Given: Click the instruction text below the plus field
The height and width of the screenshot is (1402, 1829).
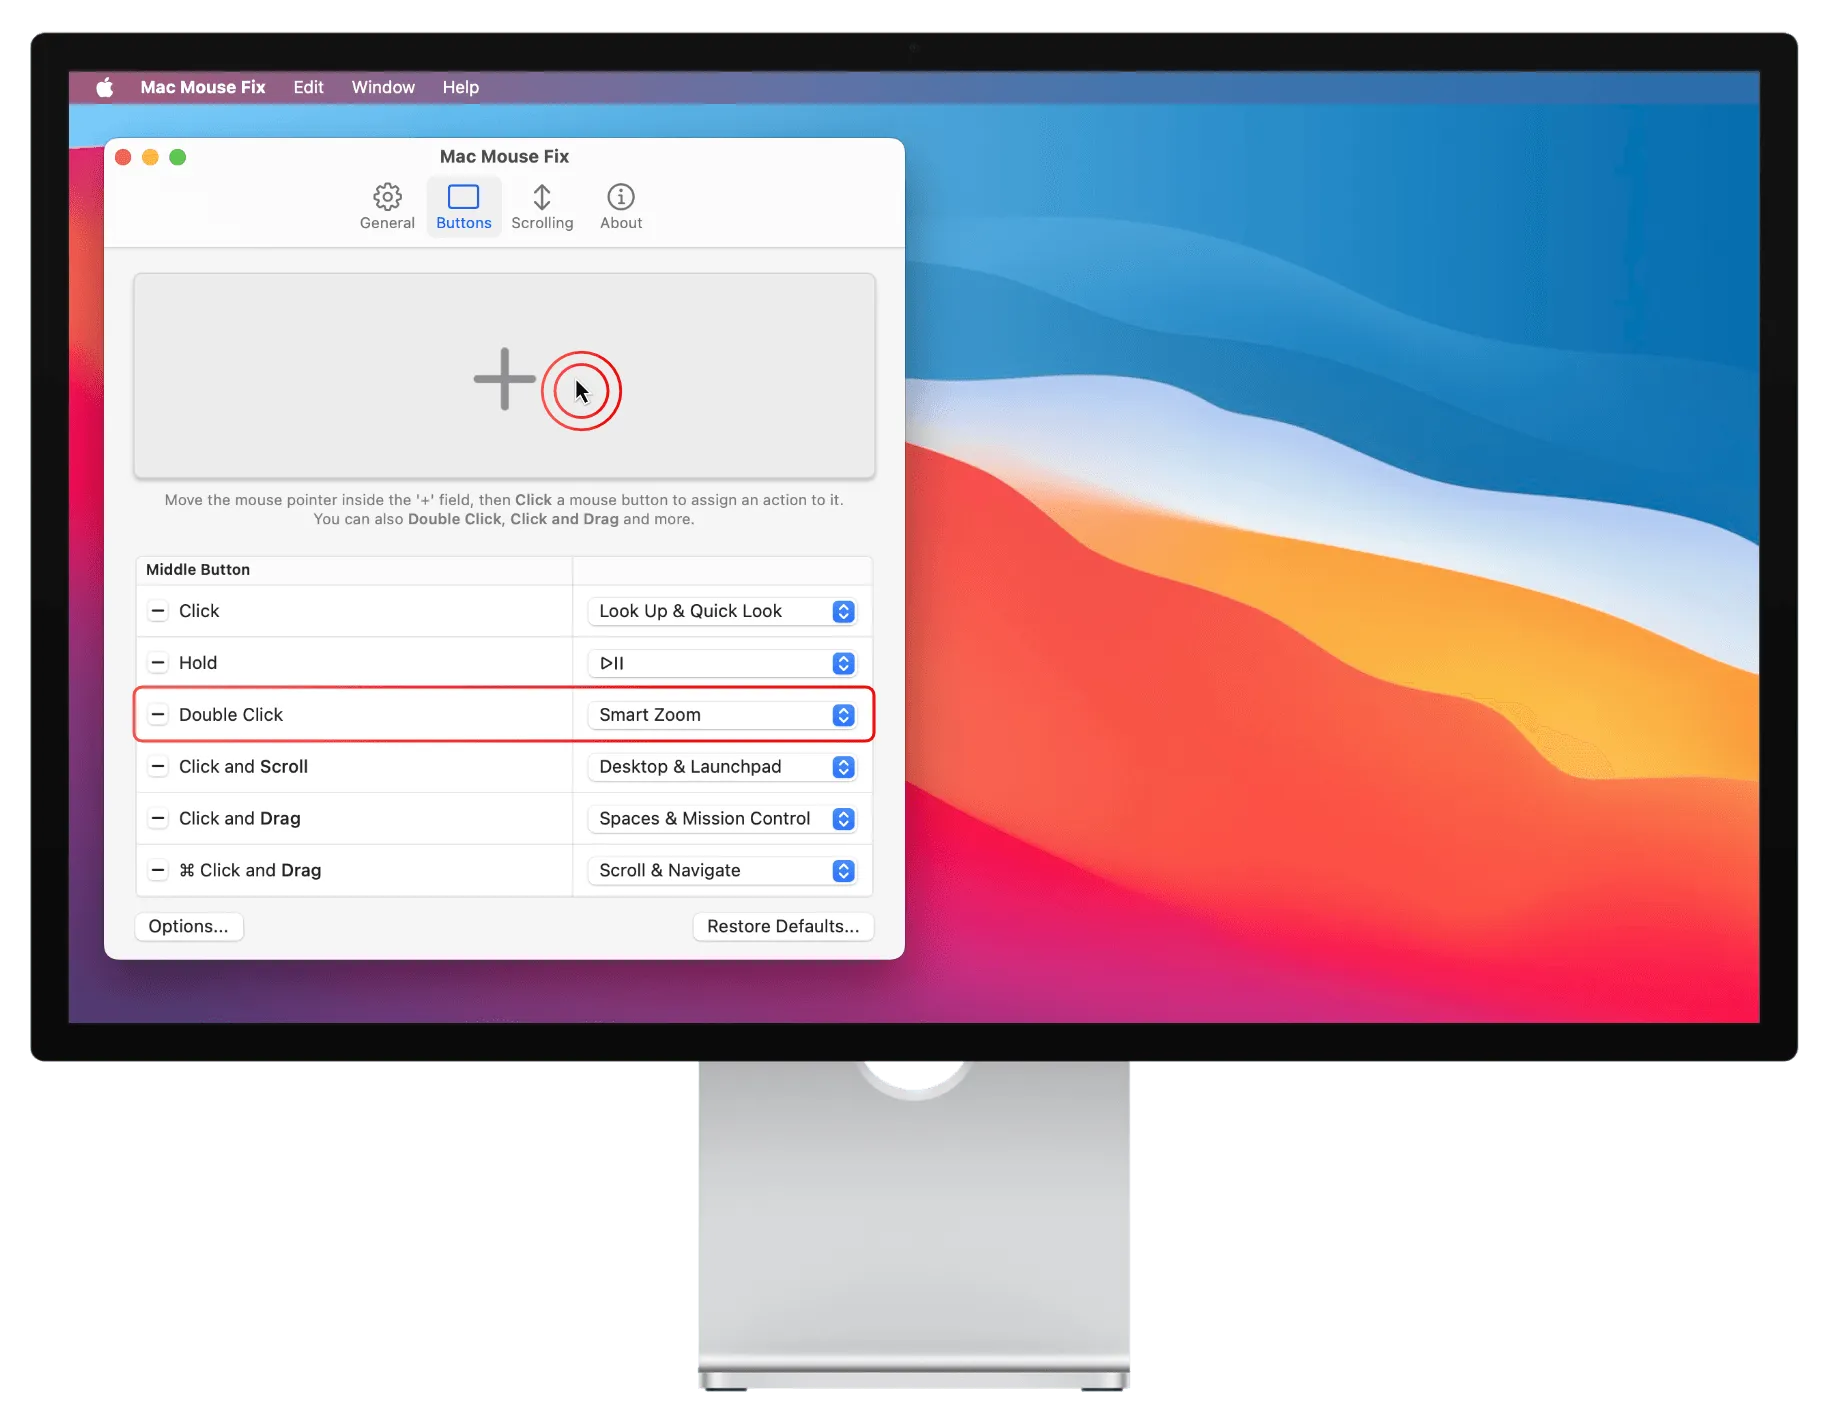Looking at the screenshot, I should [504, 509].
